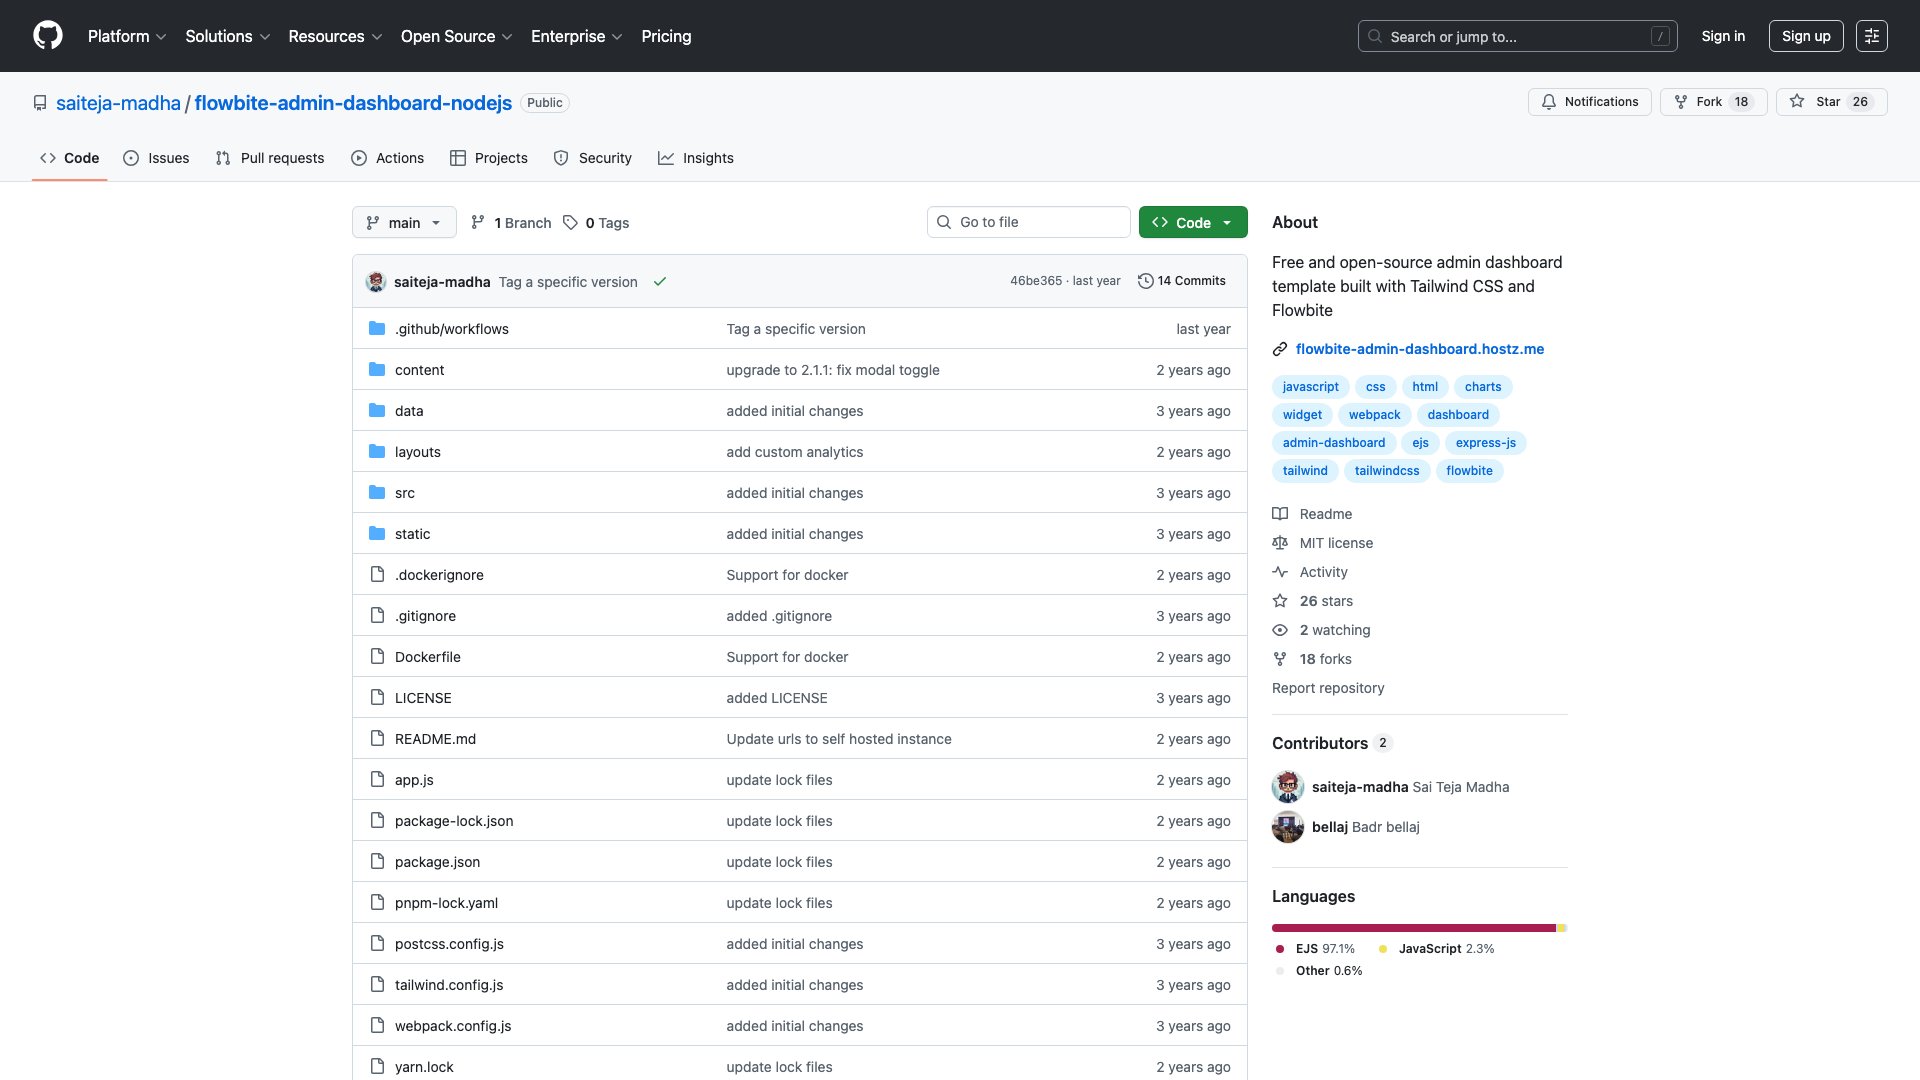
Task: Click the Report repository link
Action: (x=1328, y=688)
